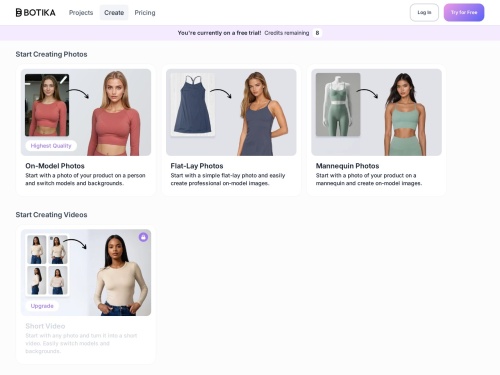Click the Flat-Lay Photos description text
Viewport: 500px width, 375px height.
(x=228, y=179)
